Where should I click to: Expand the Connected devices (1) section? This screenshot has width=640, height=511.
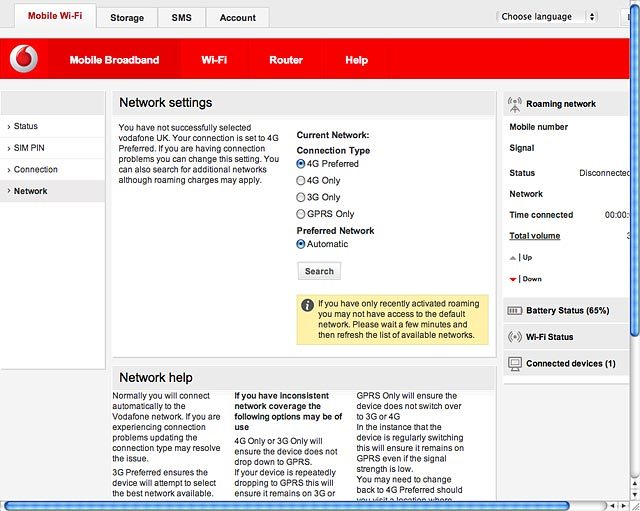click(x=566, y=364)
